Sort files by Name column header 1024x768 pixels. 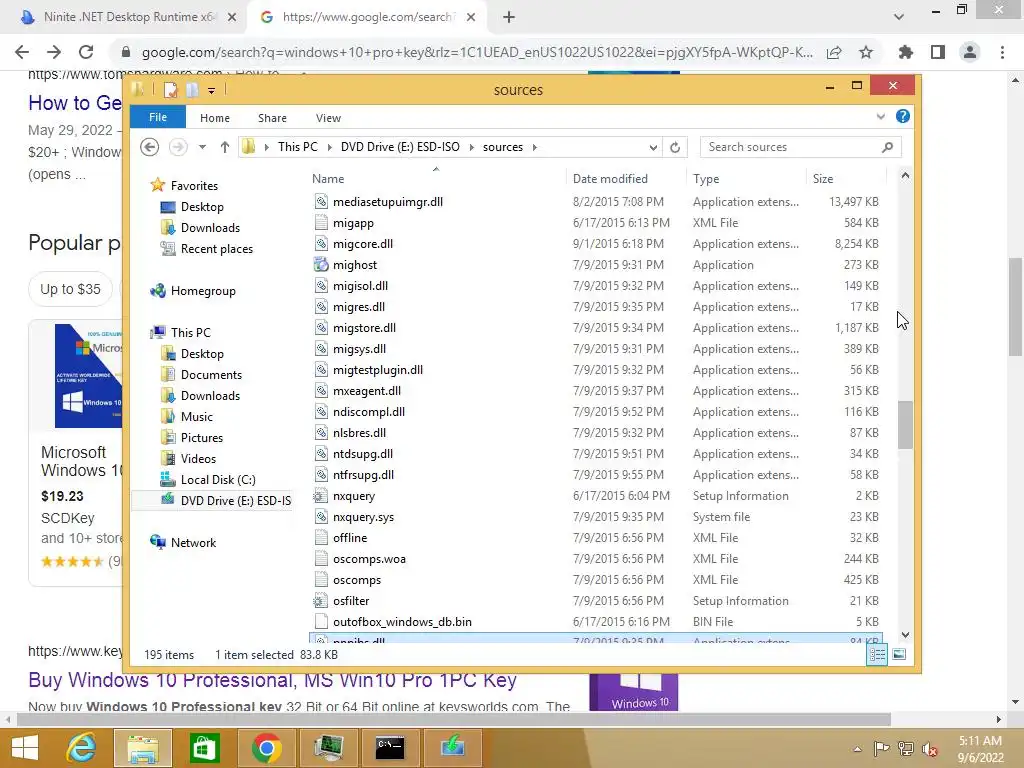click(x=328, y=178)
